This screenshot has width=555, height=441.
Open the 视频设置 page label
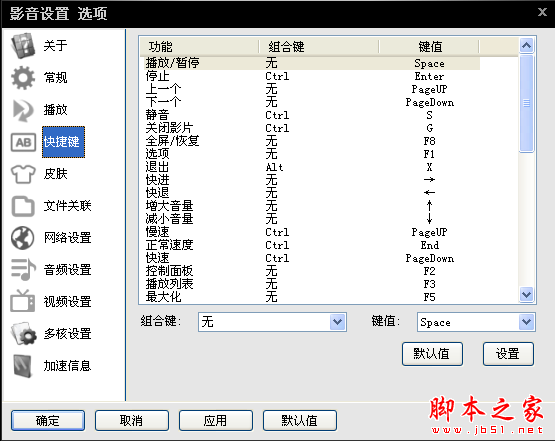[x=67, y=302]
